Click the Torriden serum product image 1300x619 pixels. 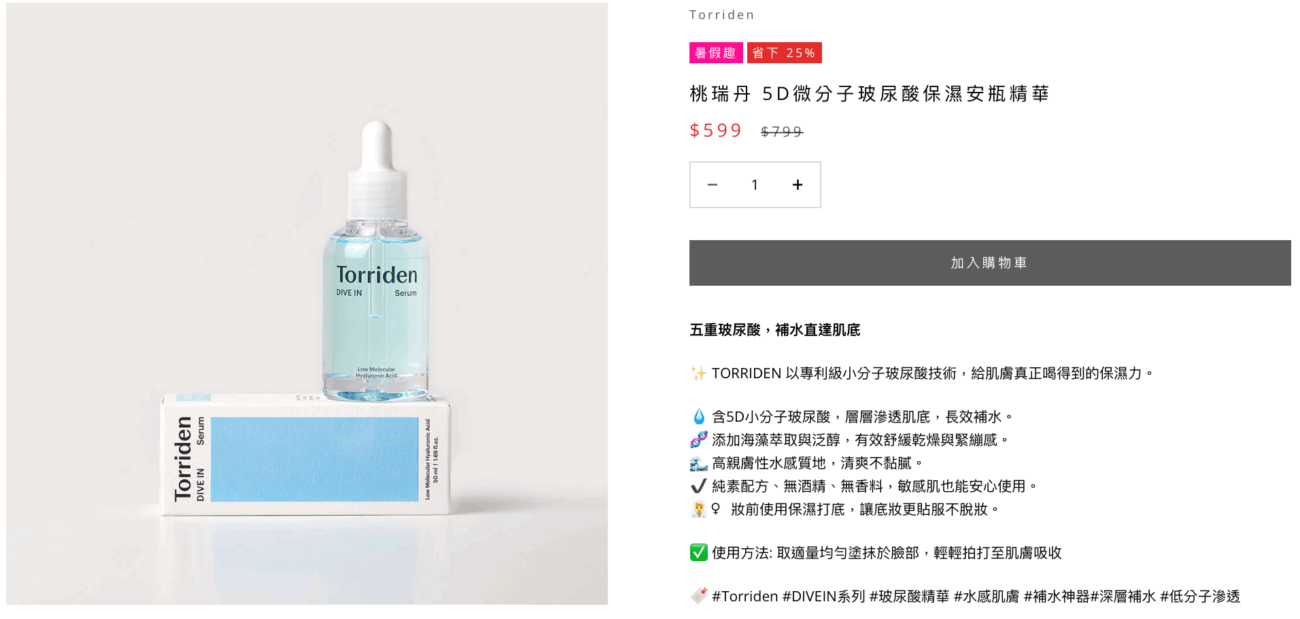307,304
